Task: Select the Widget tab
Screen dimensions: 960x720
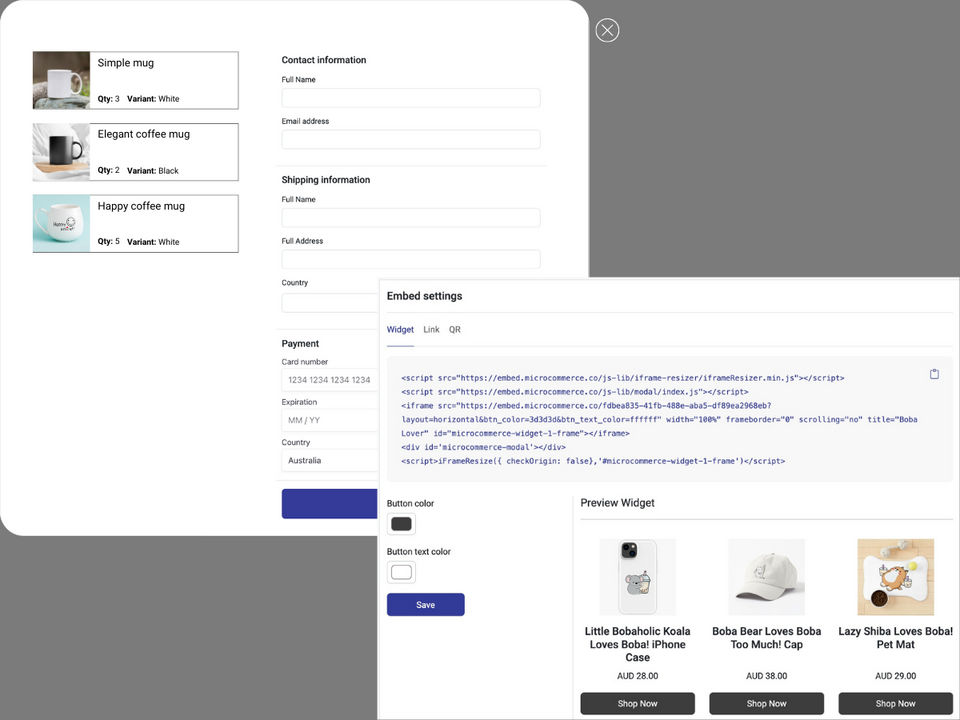Action: 400,330
